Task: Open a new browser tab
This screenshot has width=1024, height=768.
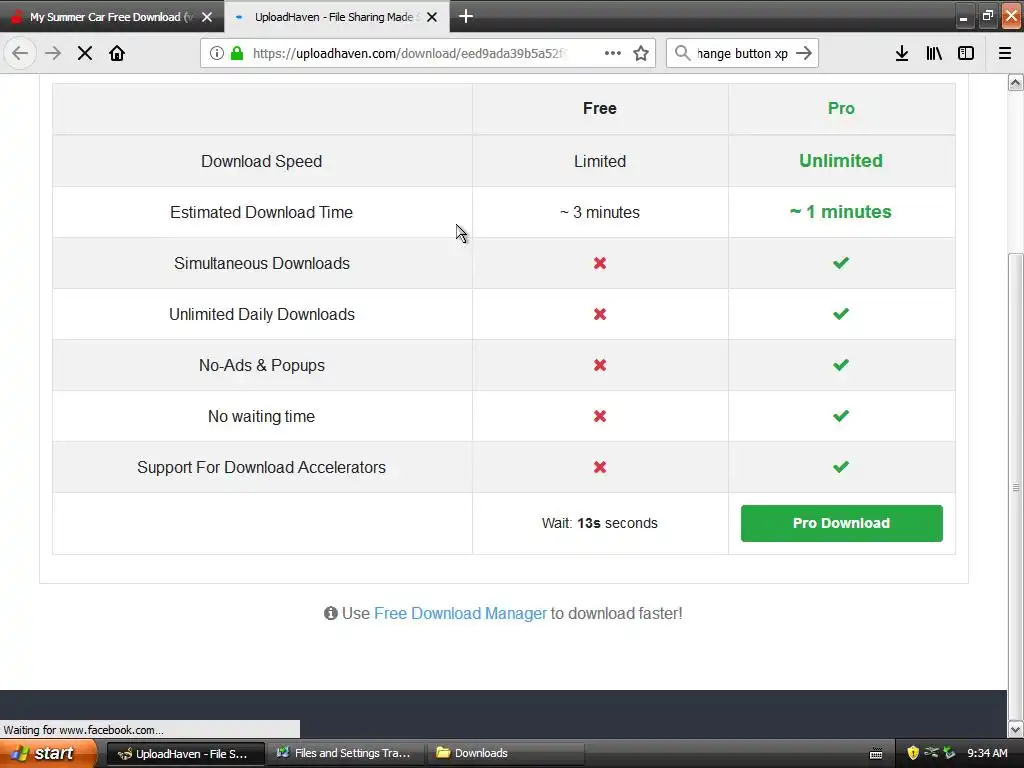Action: pos(466,16)
